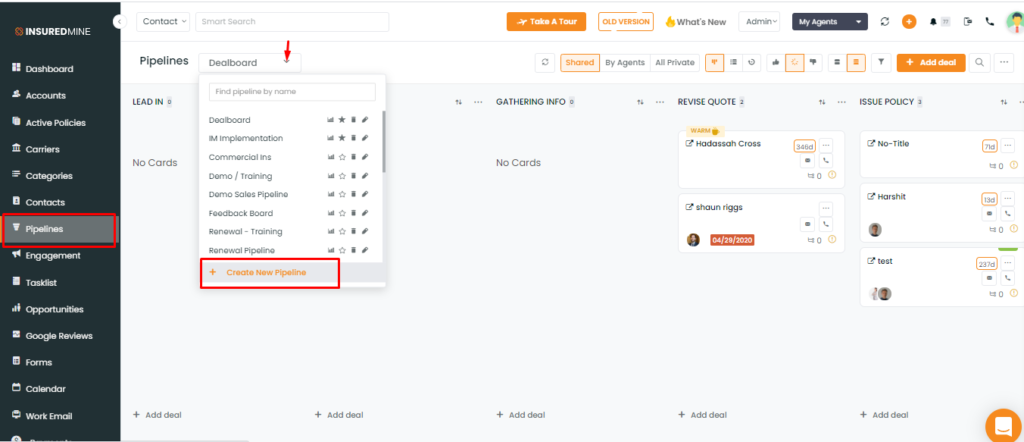Select the Renewal Pipeline entry

click(242, 250)
